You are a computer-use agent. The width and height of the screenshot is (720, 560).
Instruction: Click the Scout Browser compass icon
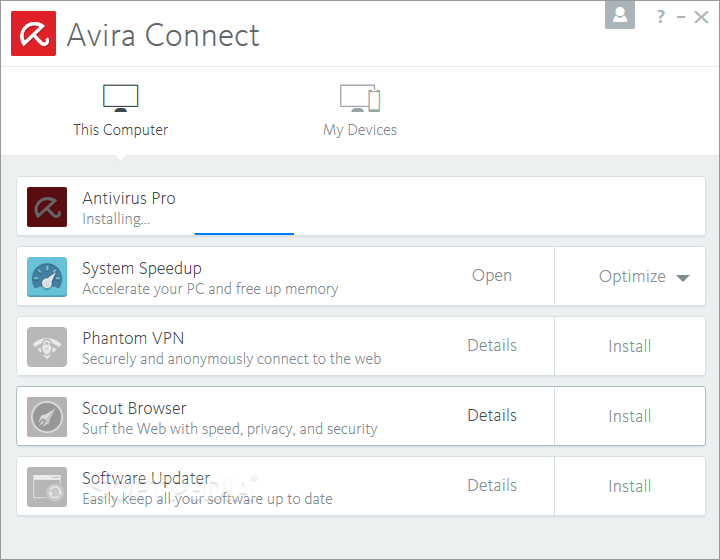tap(47, 417)
